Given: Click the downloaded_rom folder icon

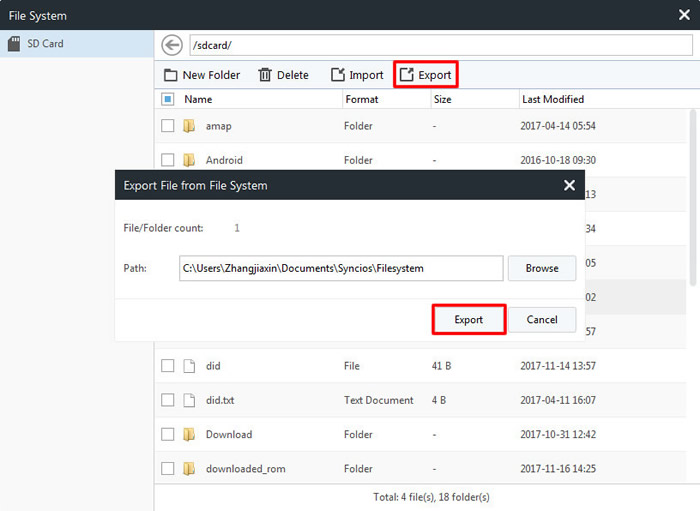Looking at the screenshot, I should 189,469.
